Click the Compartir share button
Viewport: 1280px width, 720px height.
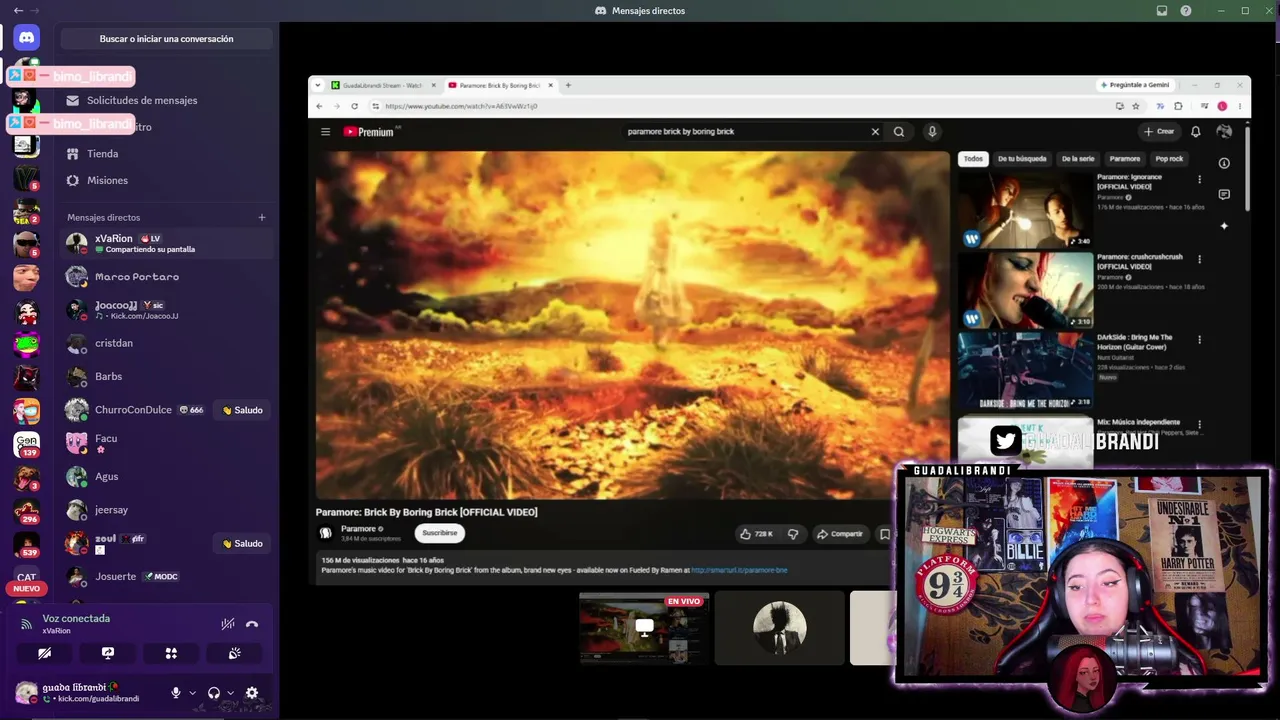pos(840,534)
